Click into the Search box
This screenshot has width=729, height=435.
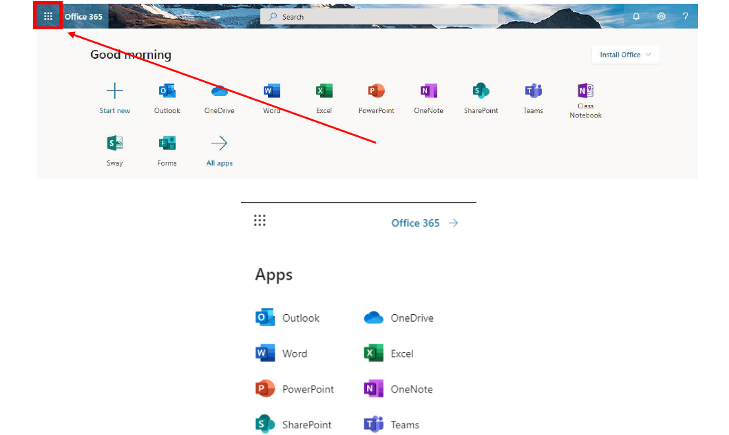click(x=379, y=17)
